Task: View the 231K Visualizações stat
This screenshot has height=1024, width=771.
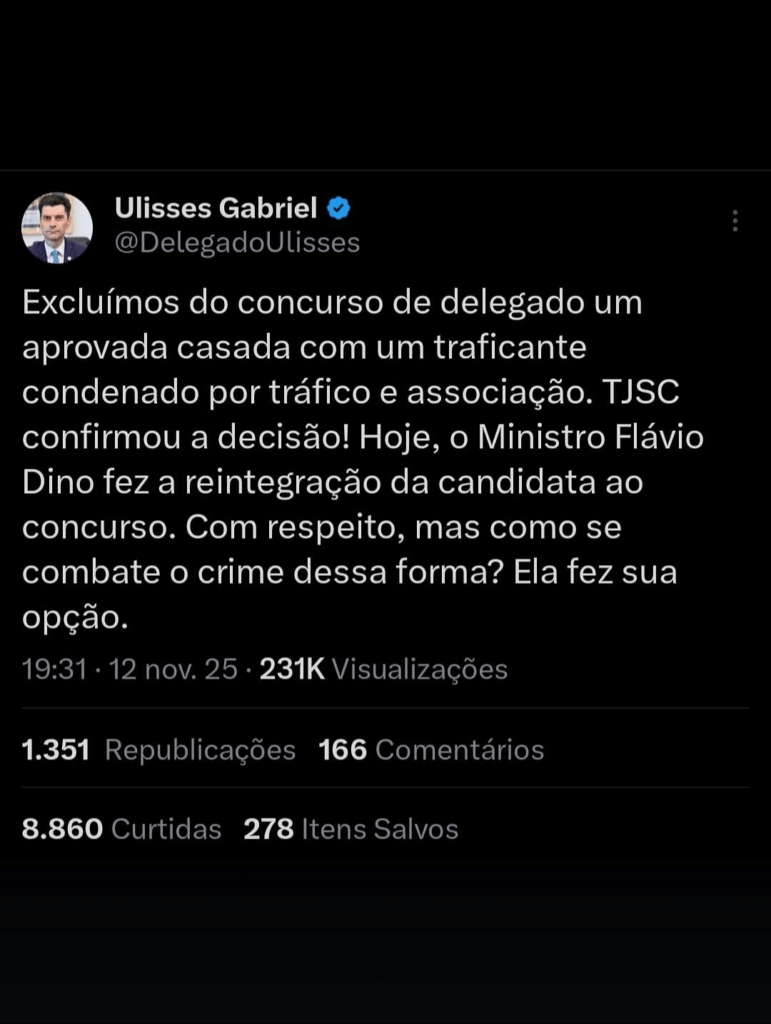Action: [x=384, y=669]
